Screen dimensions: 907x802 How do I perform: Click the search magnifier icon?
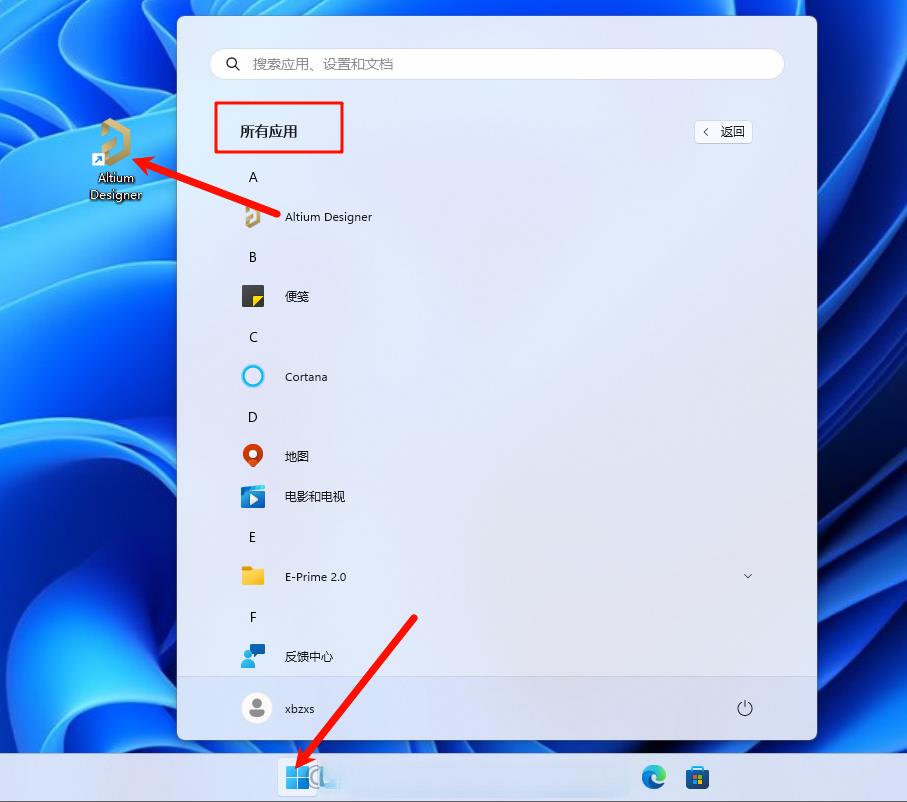point(233,64)
